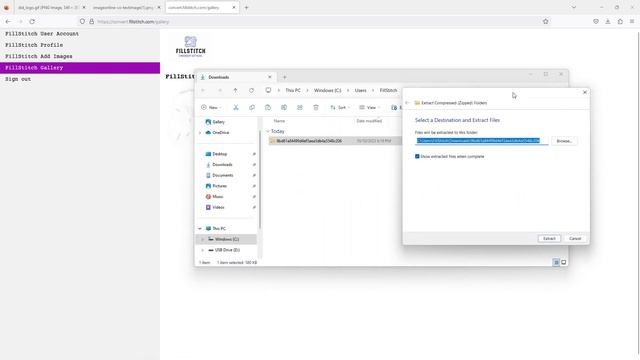Open the New dropdown in File Explorer

211,107
